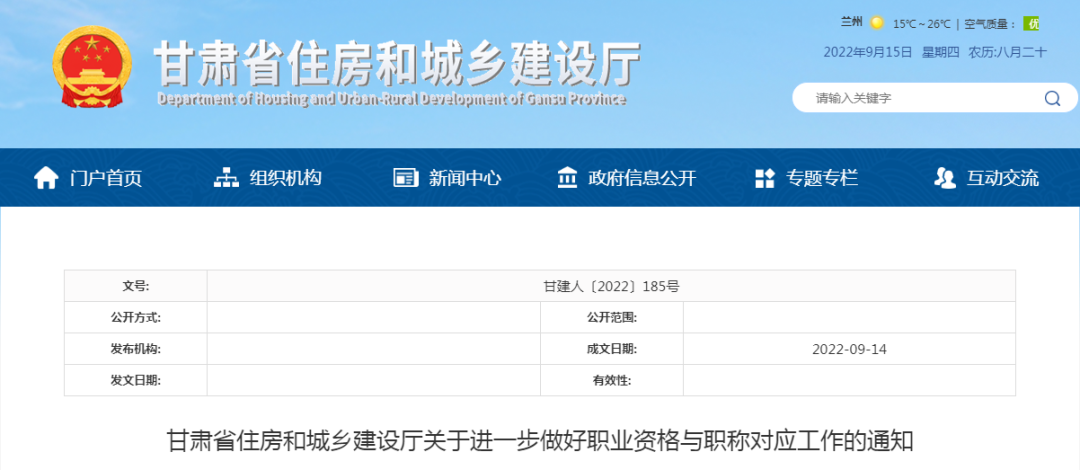This screenshot has width=1080, height=470.
Task: Click the lunar date 农历:八月二十
Action: point(1008,52)
